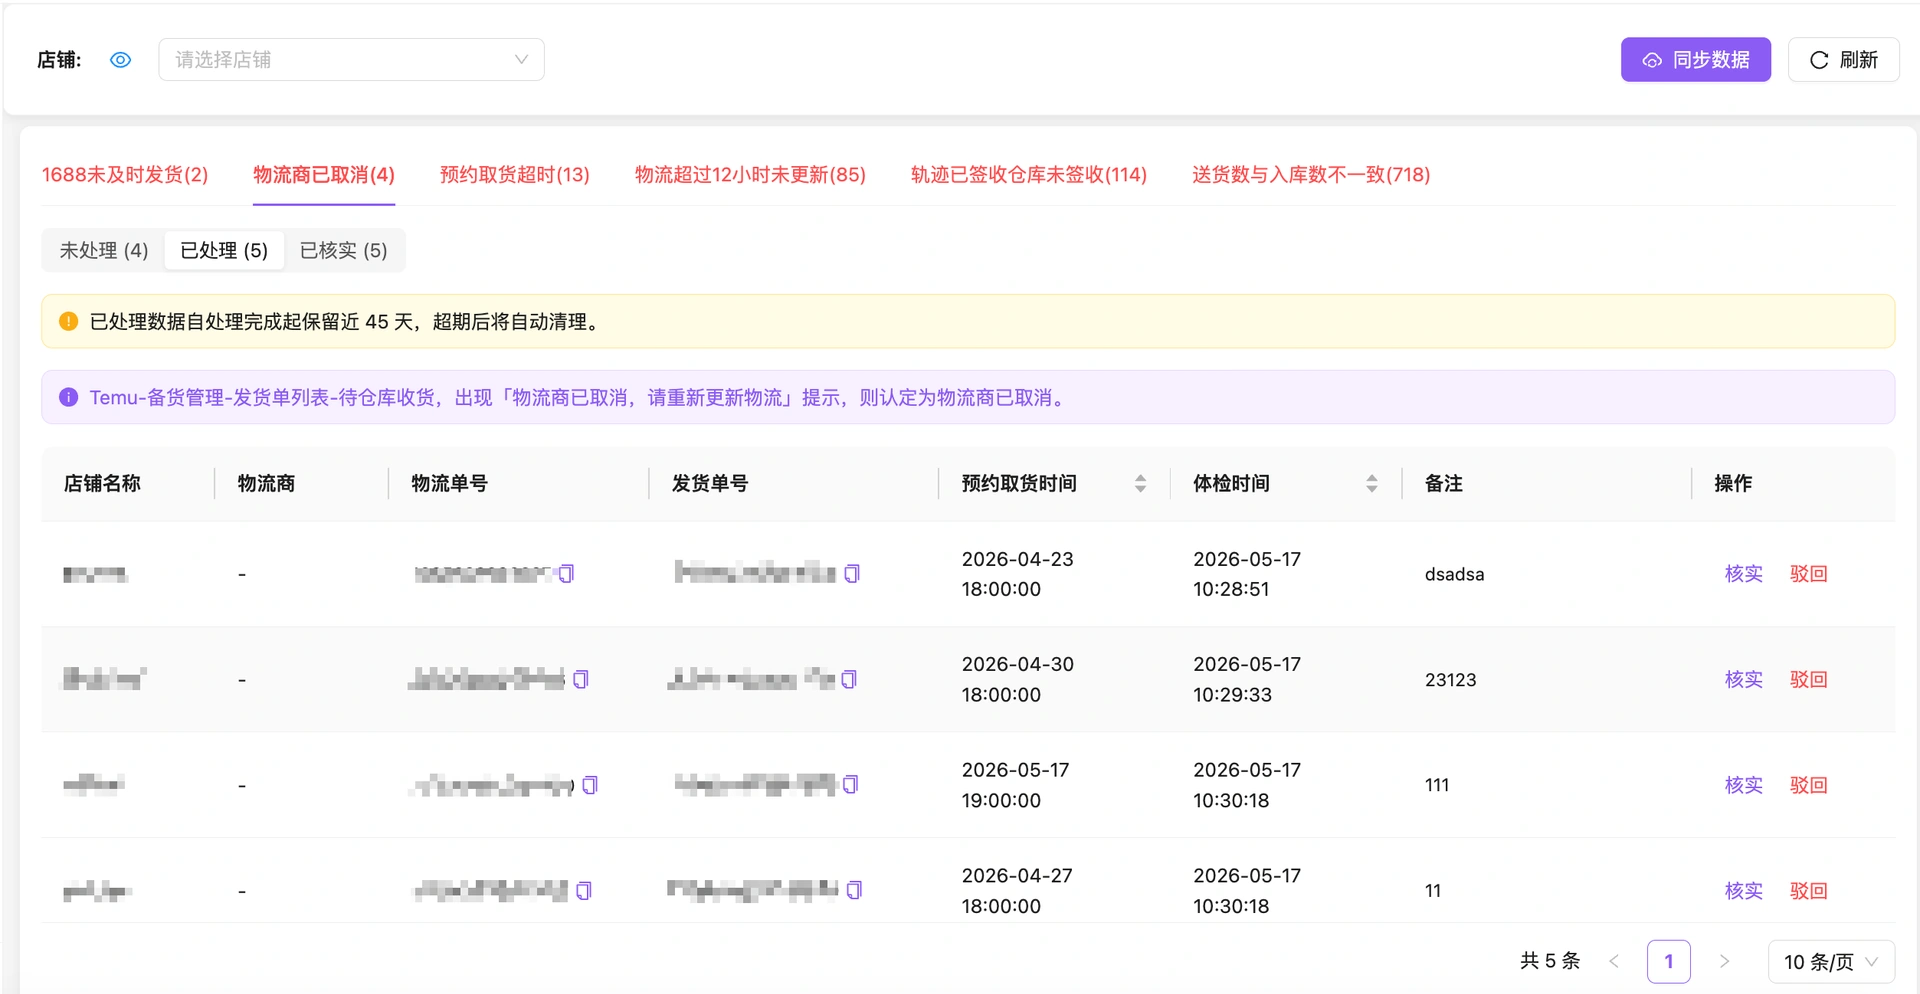1920x994 pixels.
Task: Copy shipping order number in 111 row
Action: click(x=850, y=785)
